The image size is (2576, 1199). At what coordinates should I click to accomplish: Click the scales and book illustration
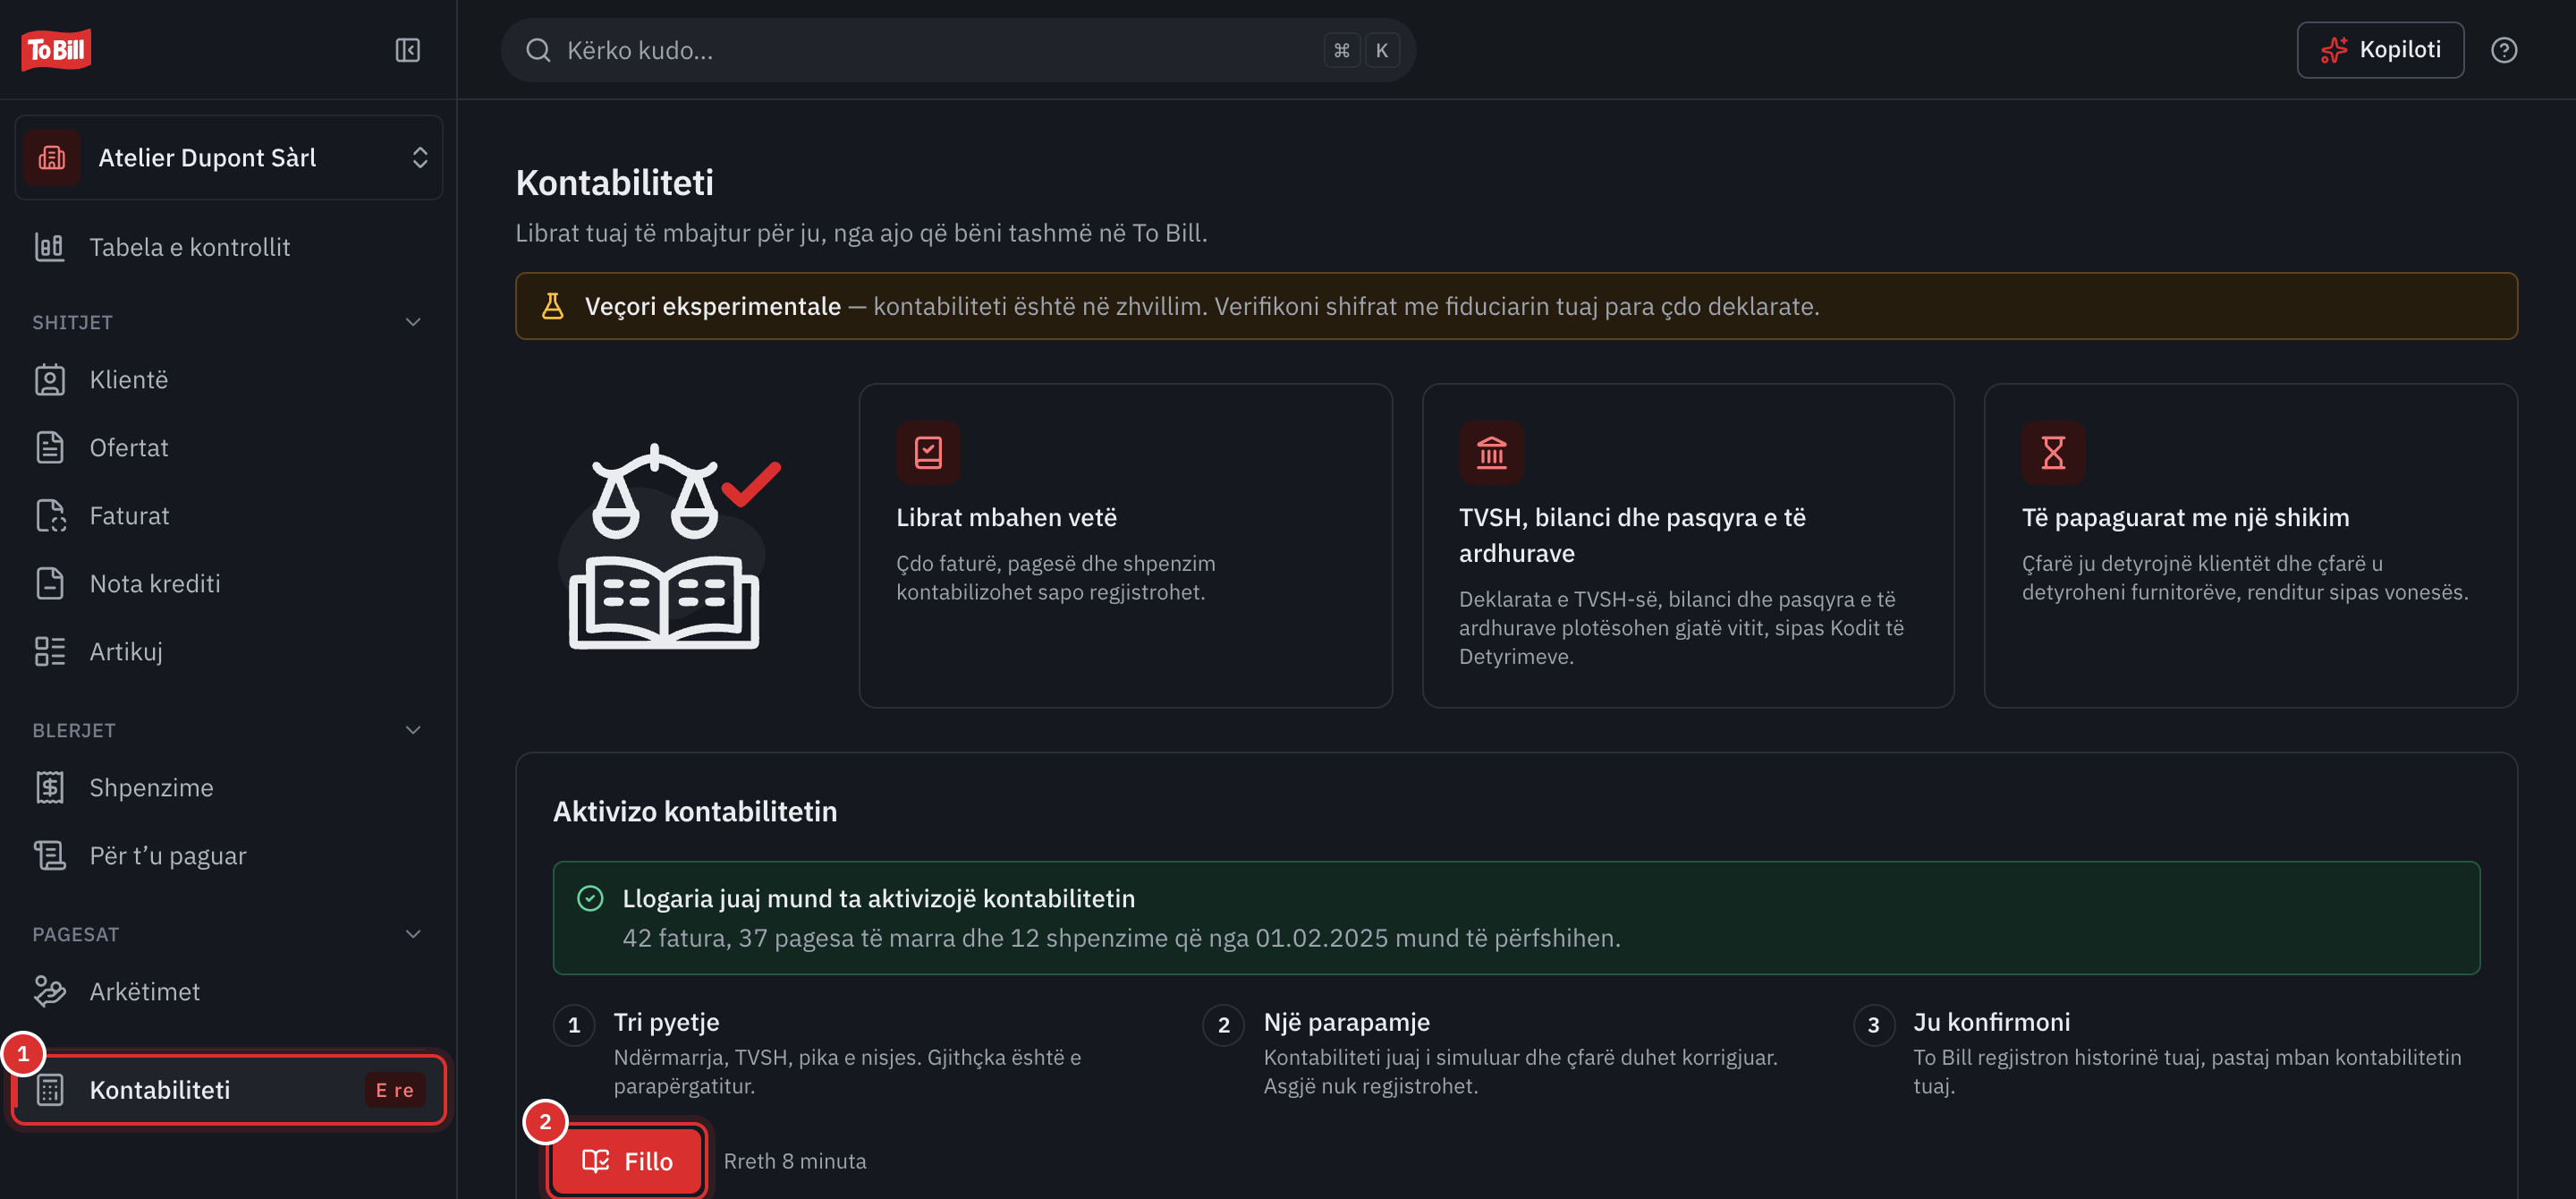click(x=668, y=547)
